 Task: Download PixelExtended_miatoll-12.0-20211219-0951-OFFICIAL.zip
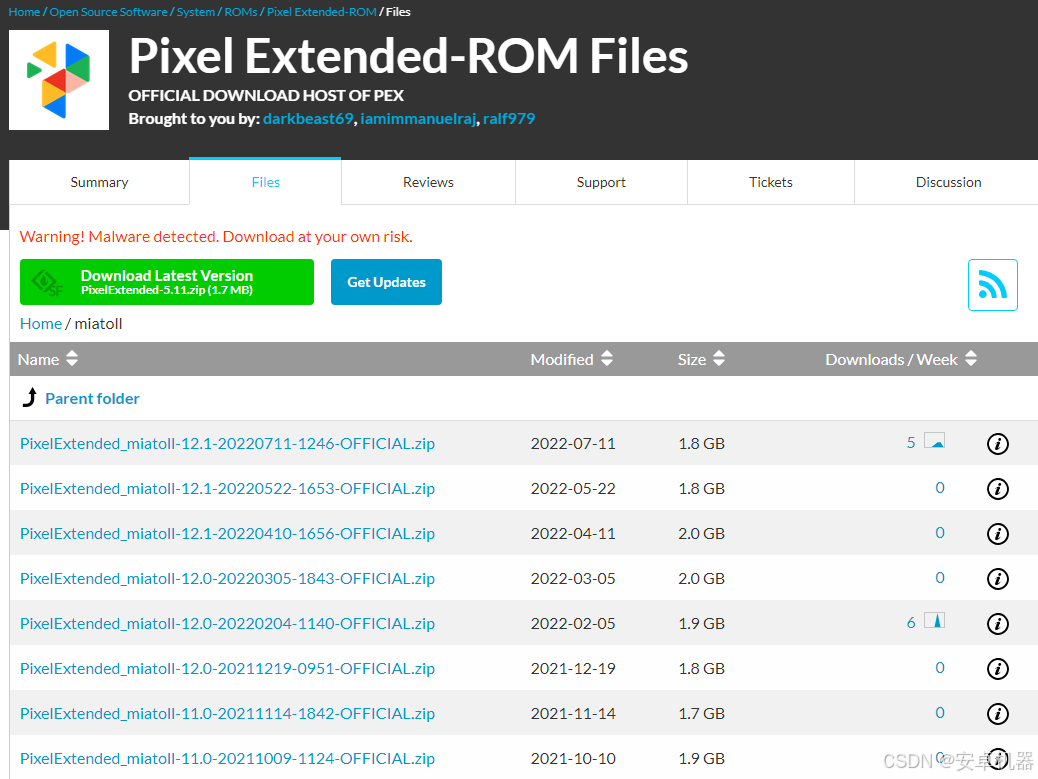click(227, 668)
